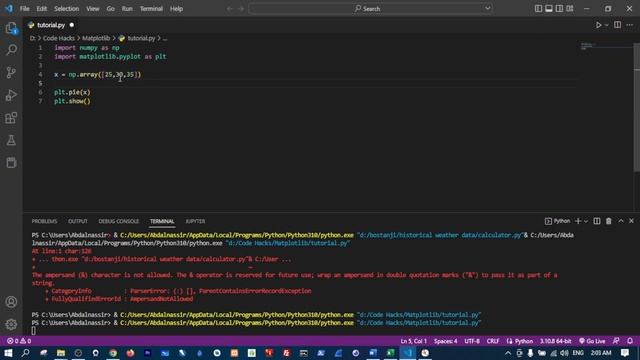Switch to the DEBUG CONSOLE tab

(118, 221)
